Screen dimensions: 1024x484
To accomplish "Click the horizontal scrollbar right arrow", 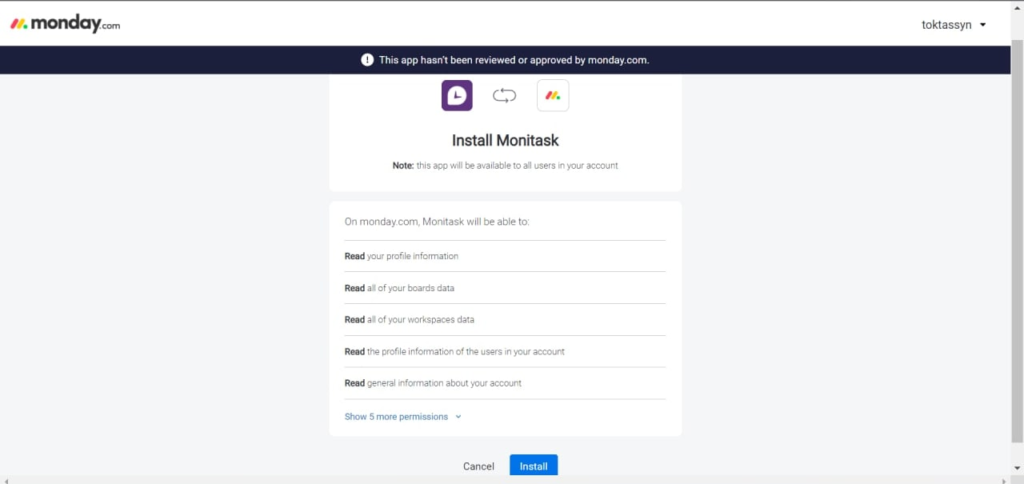I will [1005, 479].
